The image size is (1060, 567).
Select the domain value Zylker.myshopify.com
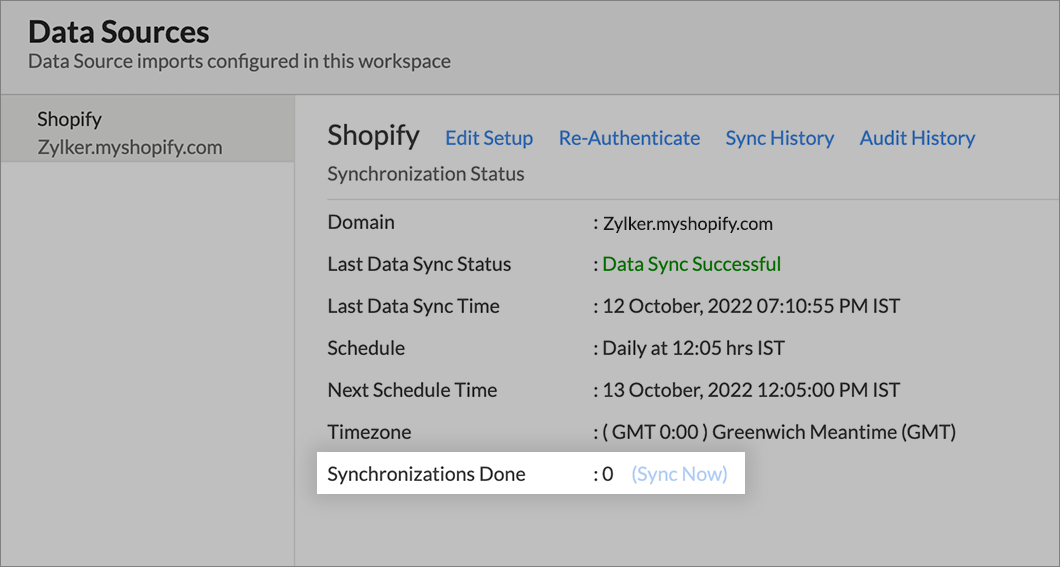pos(688,224)
